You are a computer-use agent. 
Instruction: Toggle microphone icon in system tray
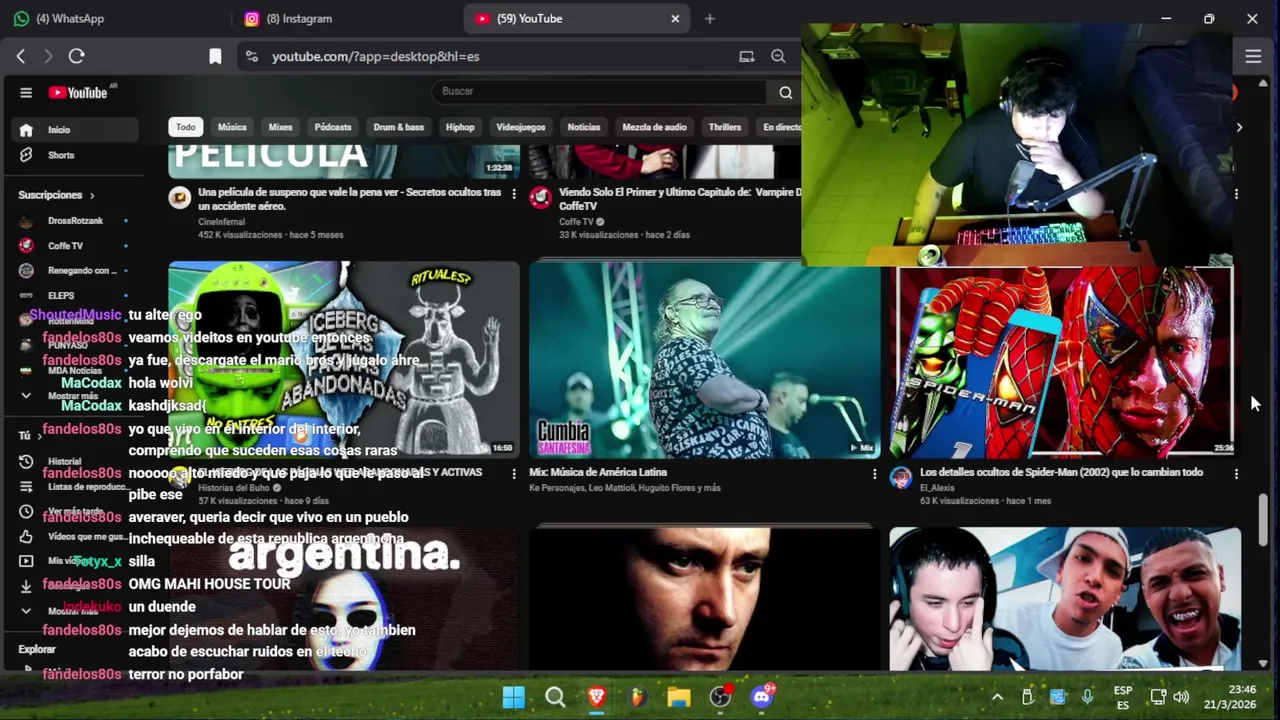(1087, 697)
